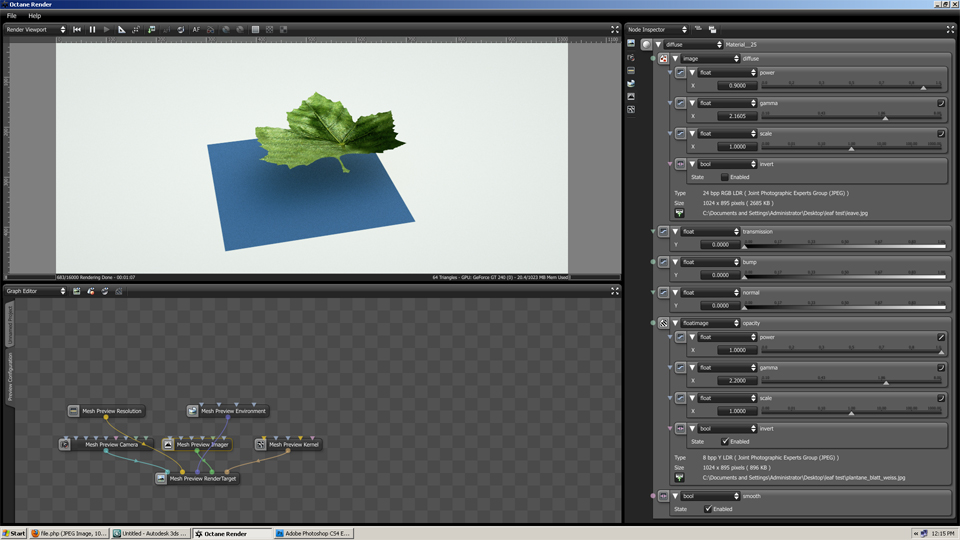
Task: Open the image type dropdown for diffuse
Action: 711,59
